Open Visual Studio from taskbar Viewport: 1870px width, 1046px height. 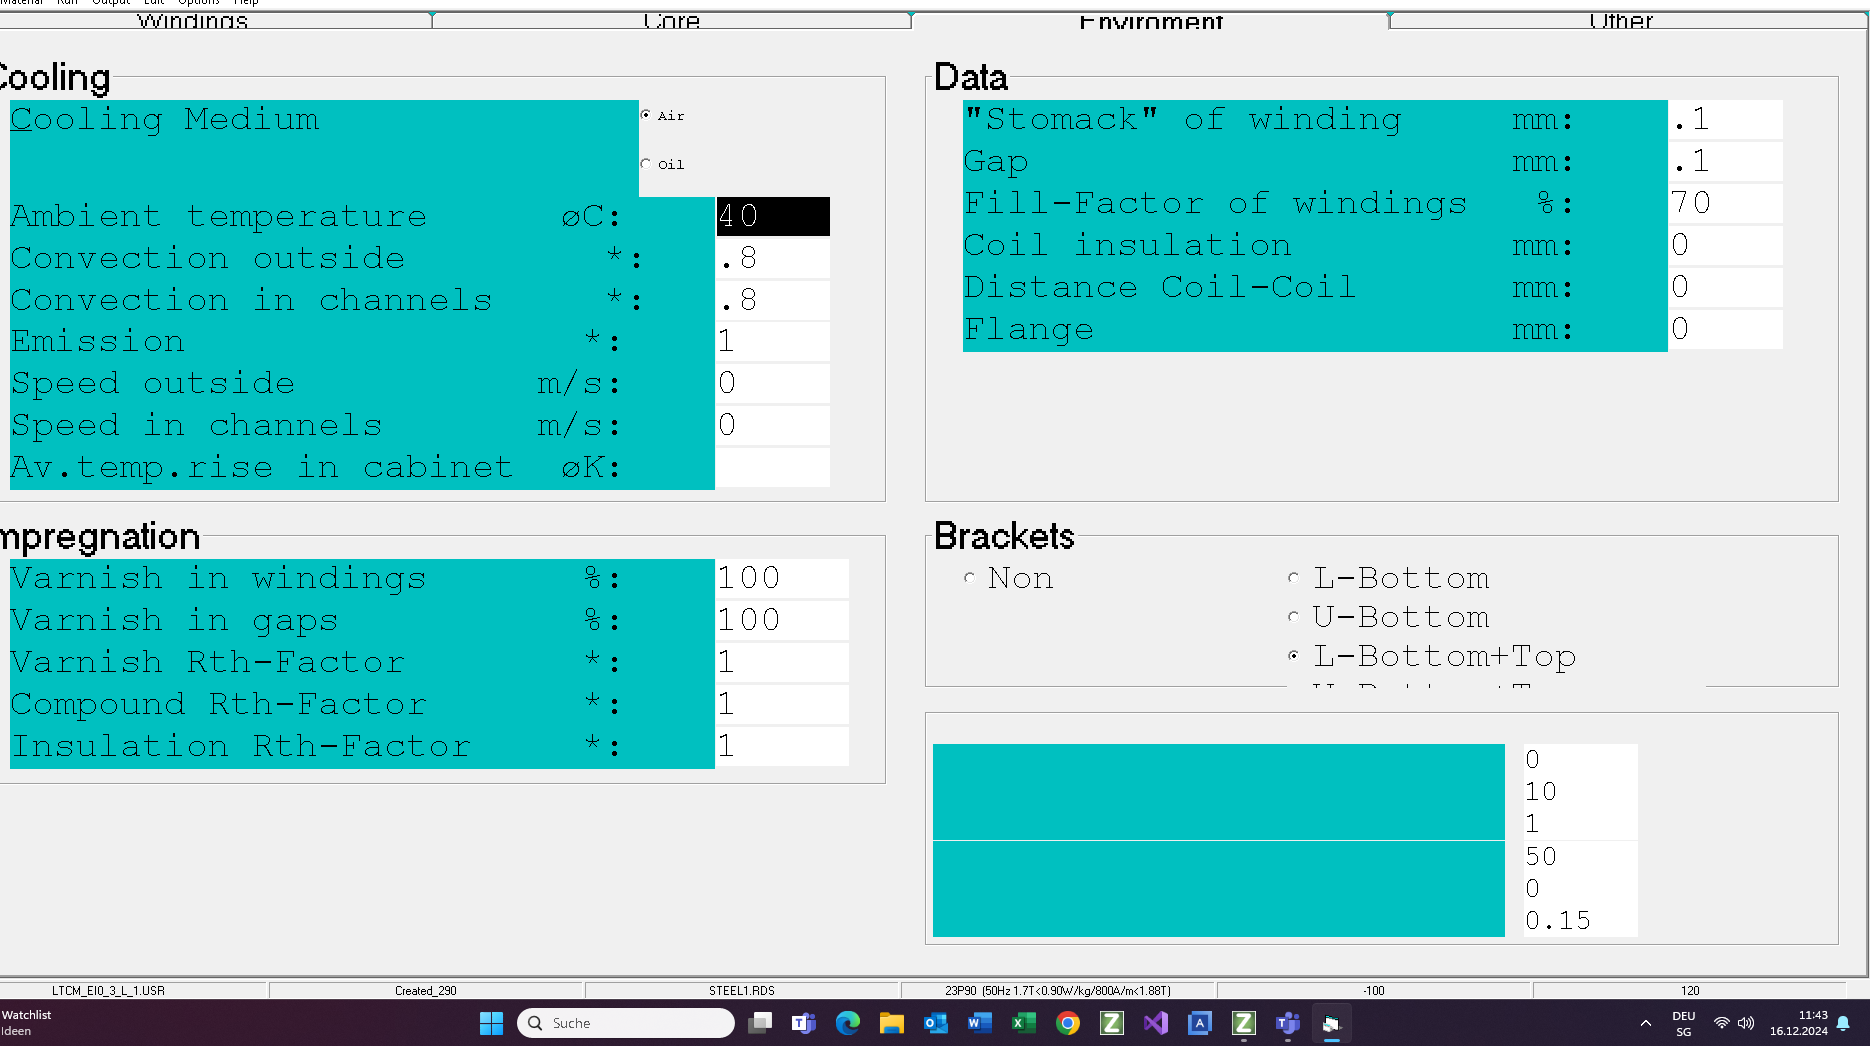(x=1156, y=1023)
